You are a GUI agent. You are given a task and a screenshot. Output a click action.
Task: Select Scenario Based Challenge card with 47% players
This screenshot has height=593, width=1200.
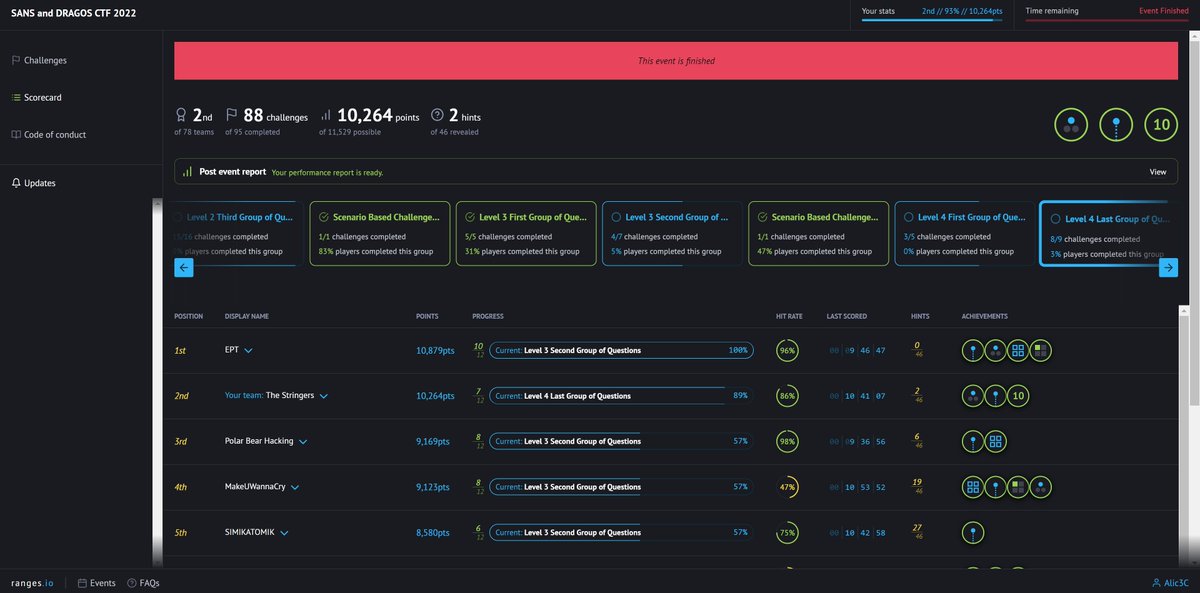tap(818, 233)
